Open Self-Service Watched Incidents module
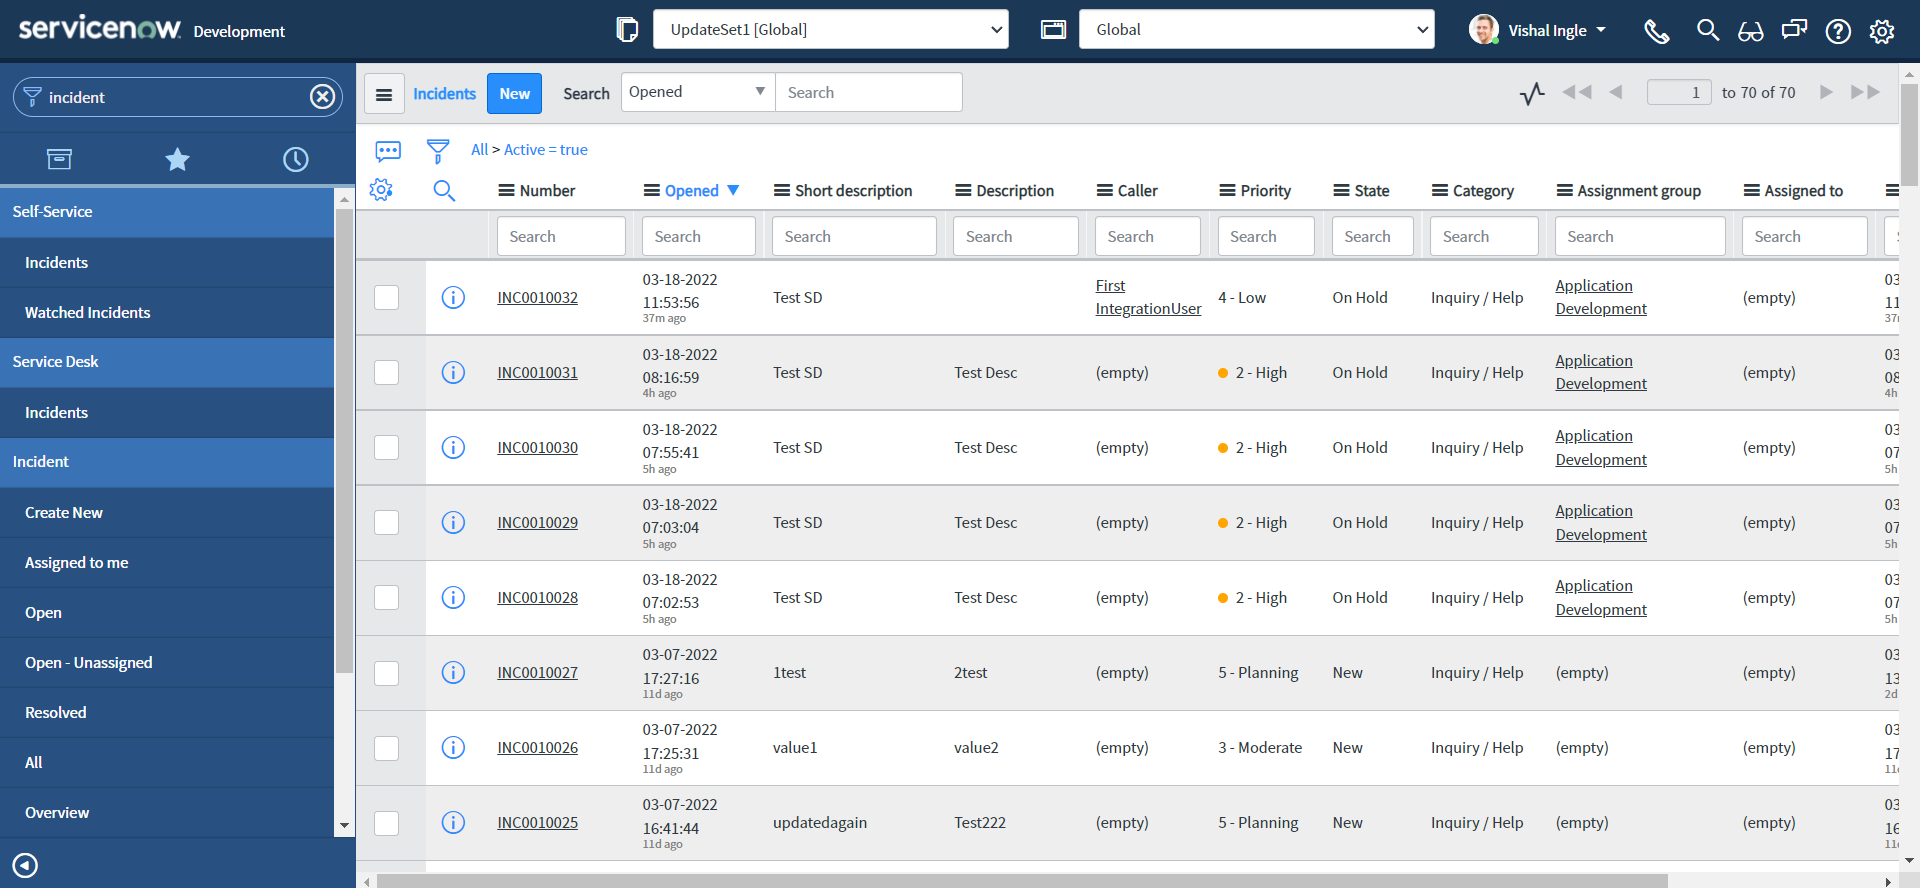Viewport: 1920px width, 888px height. pos(167,313)
